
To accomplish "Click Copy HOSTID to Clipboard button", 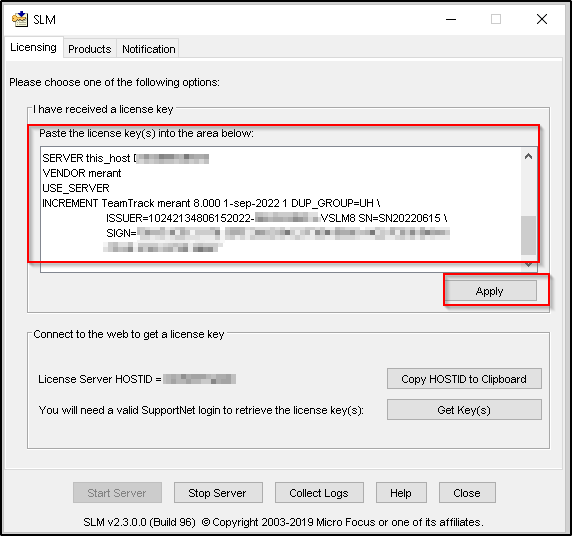I will point(464,379).
